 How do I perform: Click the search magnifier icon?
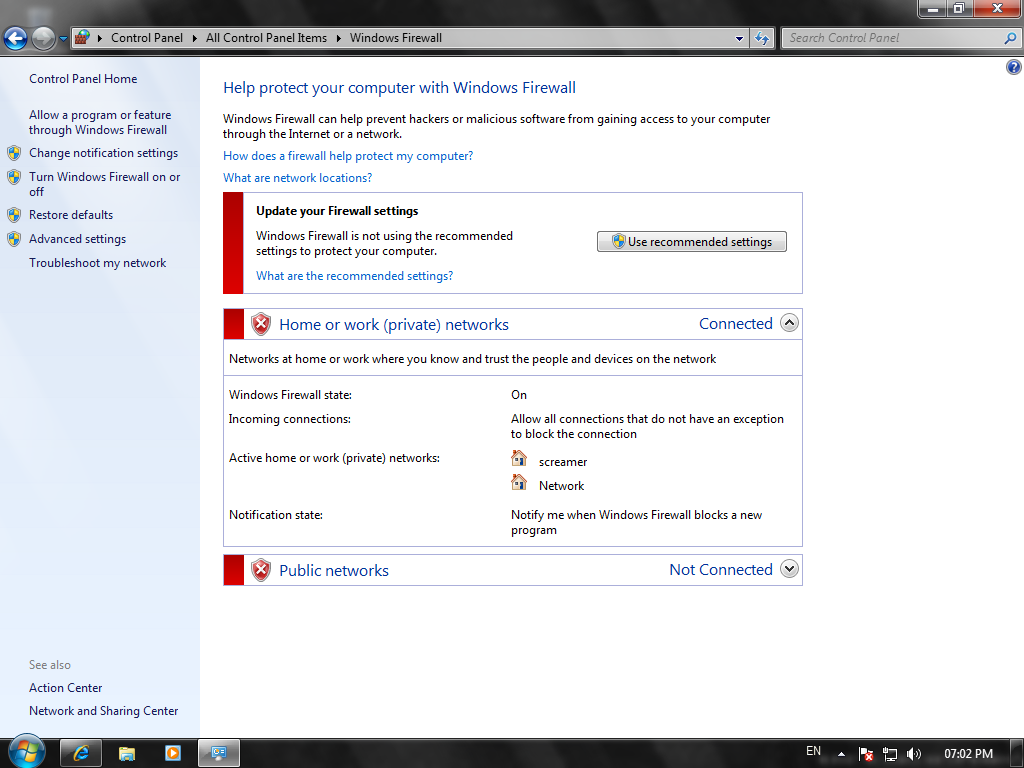click(x=1010, y=38)
